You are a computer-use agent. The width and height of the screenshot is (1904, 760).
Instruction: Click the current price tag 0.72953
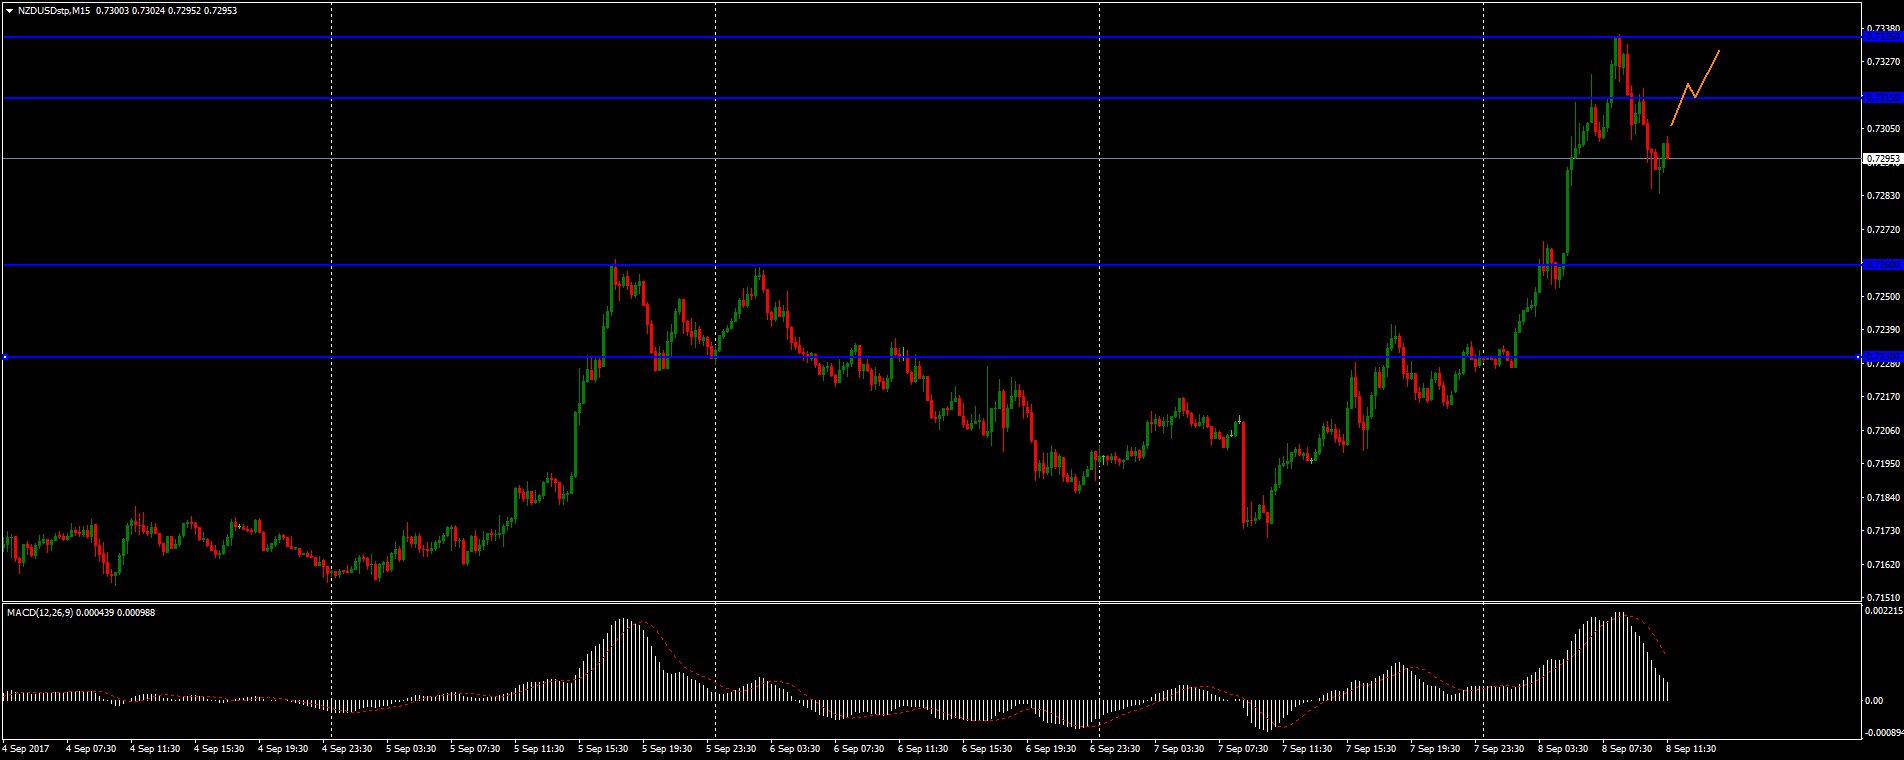tap(1882, 158)
